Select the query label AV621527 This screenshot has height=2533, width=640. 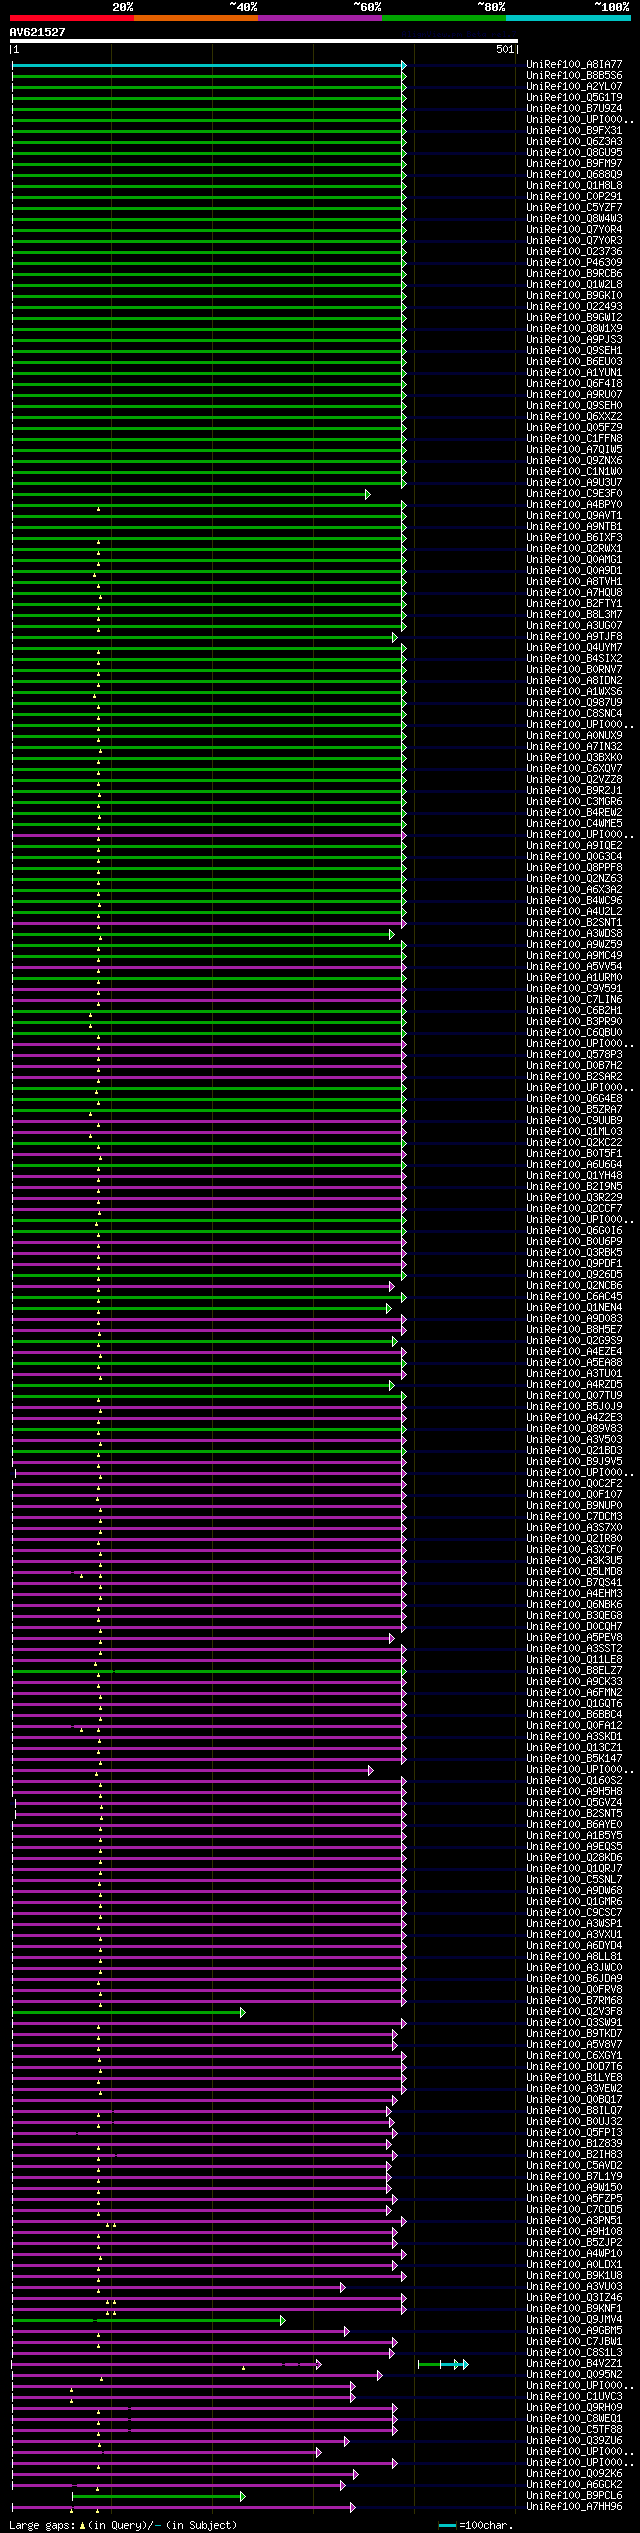[x=37, y=32]
